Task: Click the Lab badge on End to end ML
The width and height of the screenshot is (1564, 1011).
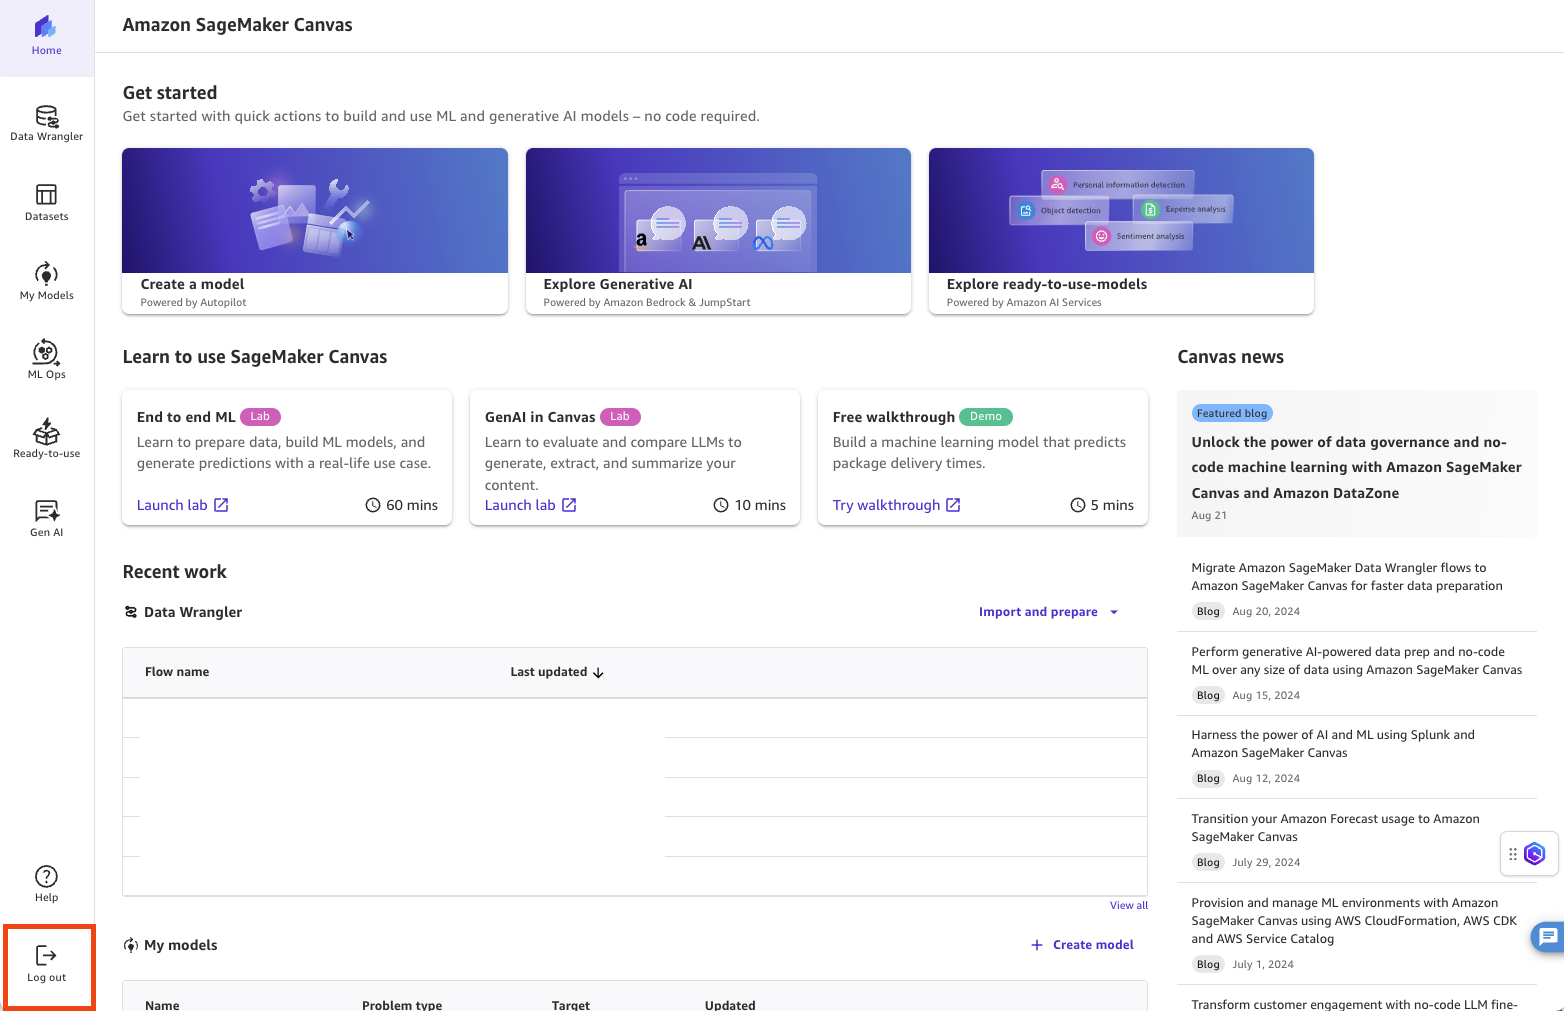Action: click(x=260, y=417)
